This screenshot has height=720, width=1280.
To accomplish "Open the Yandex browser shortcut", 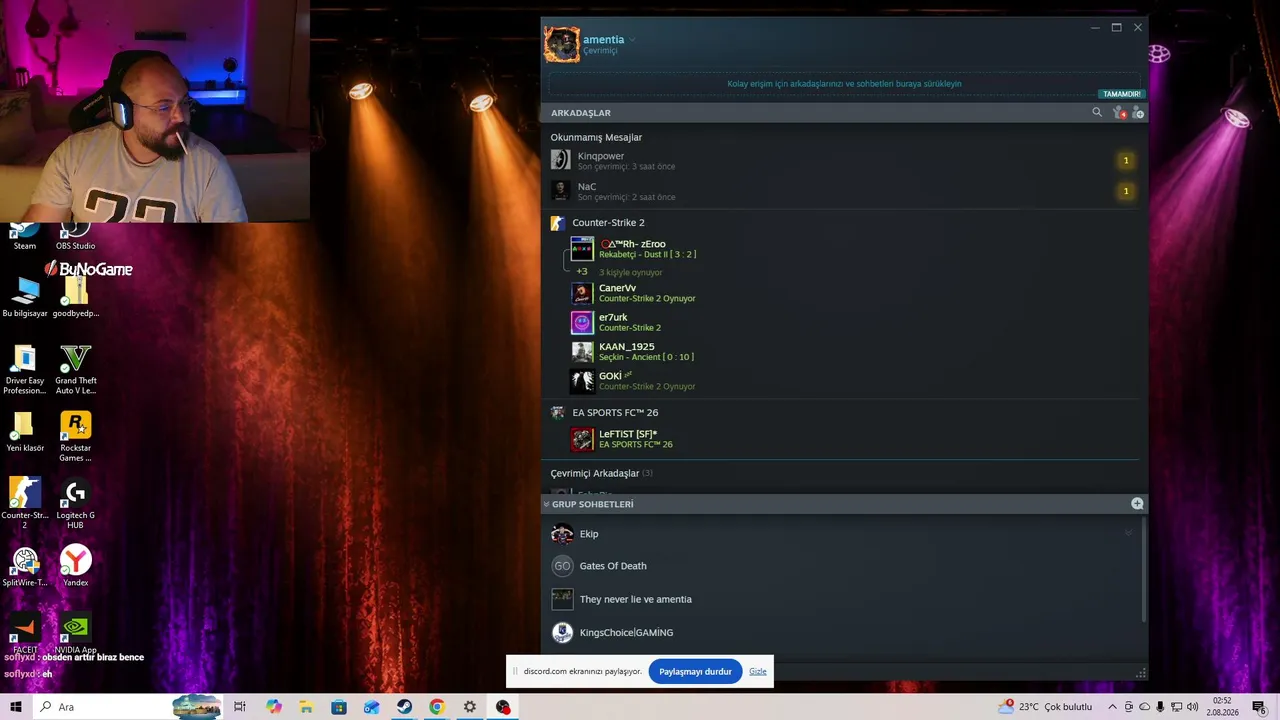I will pyautogui.click(x=76, y=566).
